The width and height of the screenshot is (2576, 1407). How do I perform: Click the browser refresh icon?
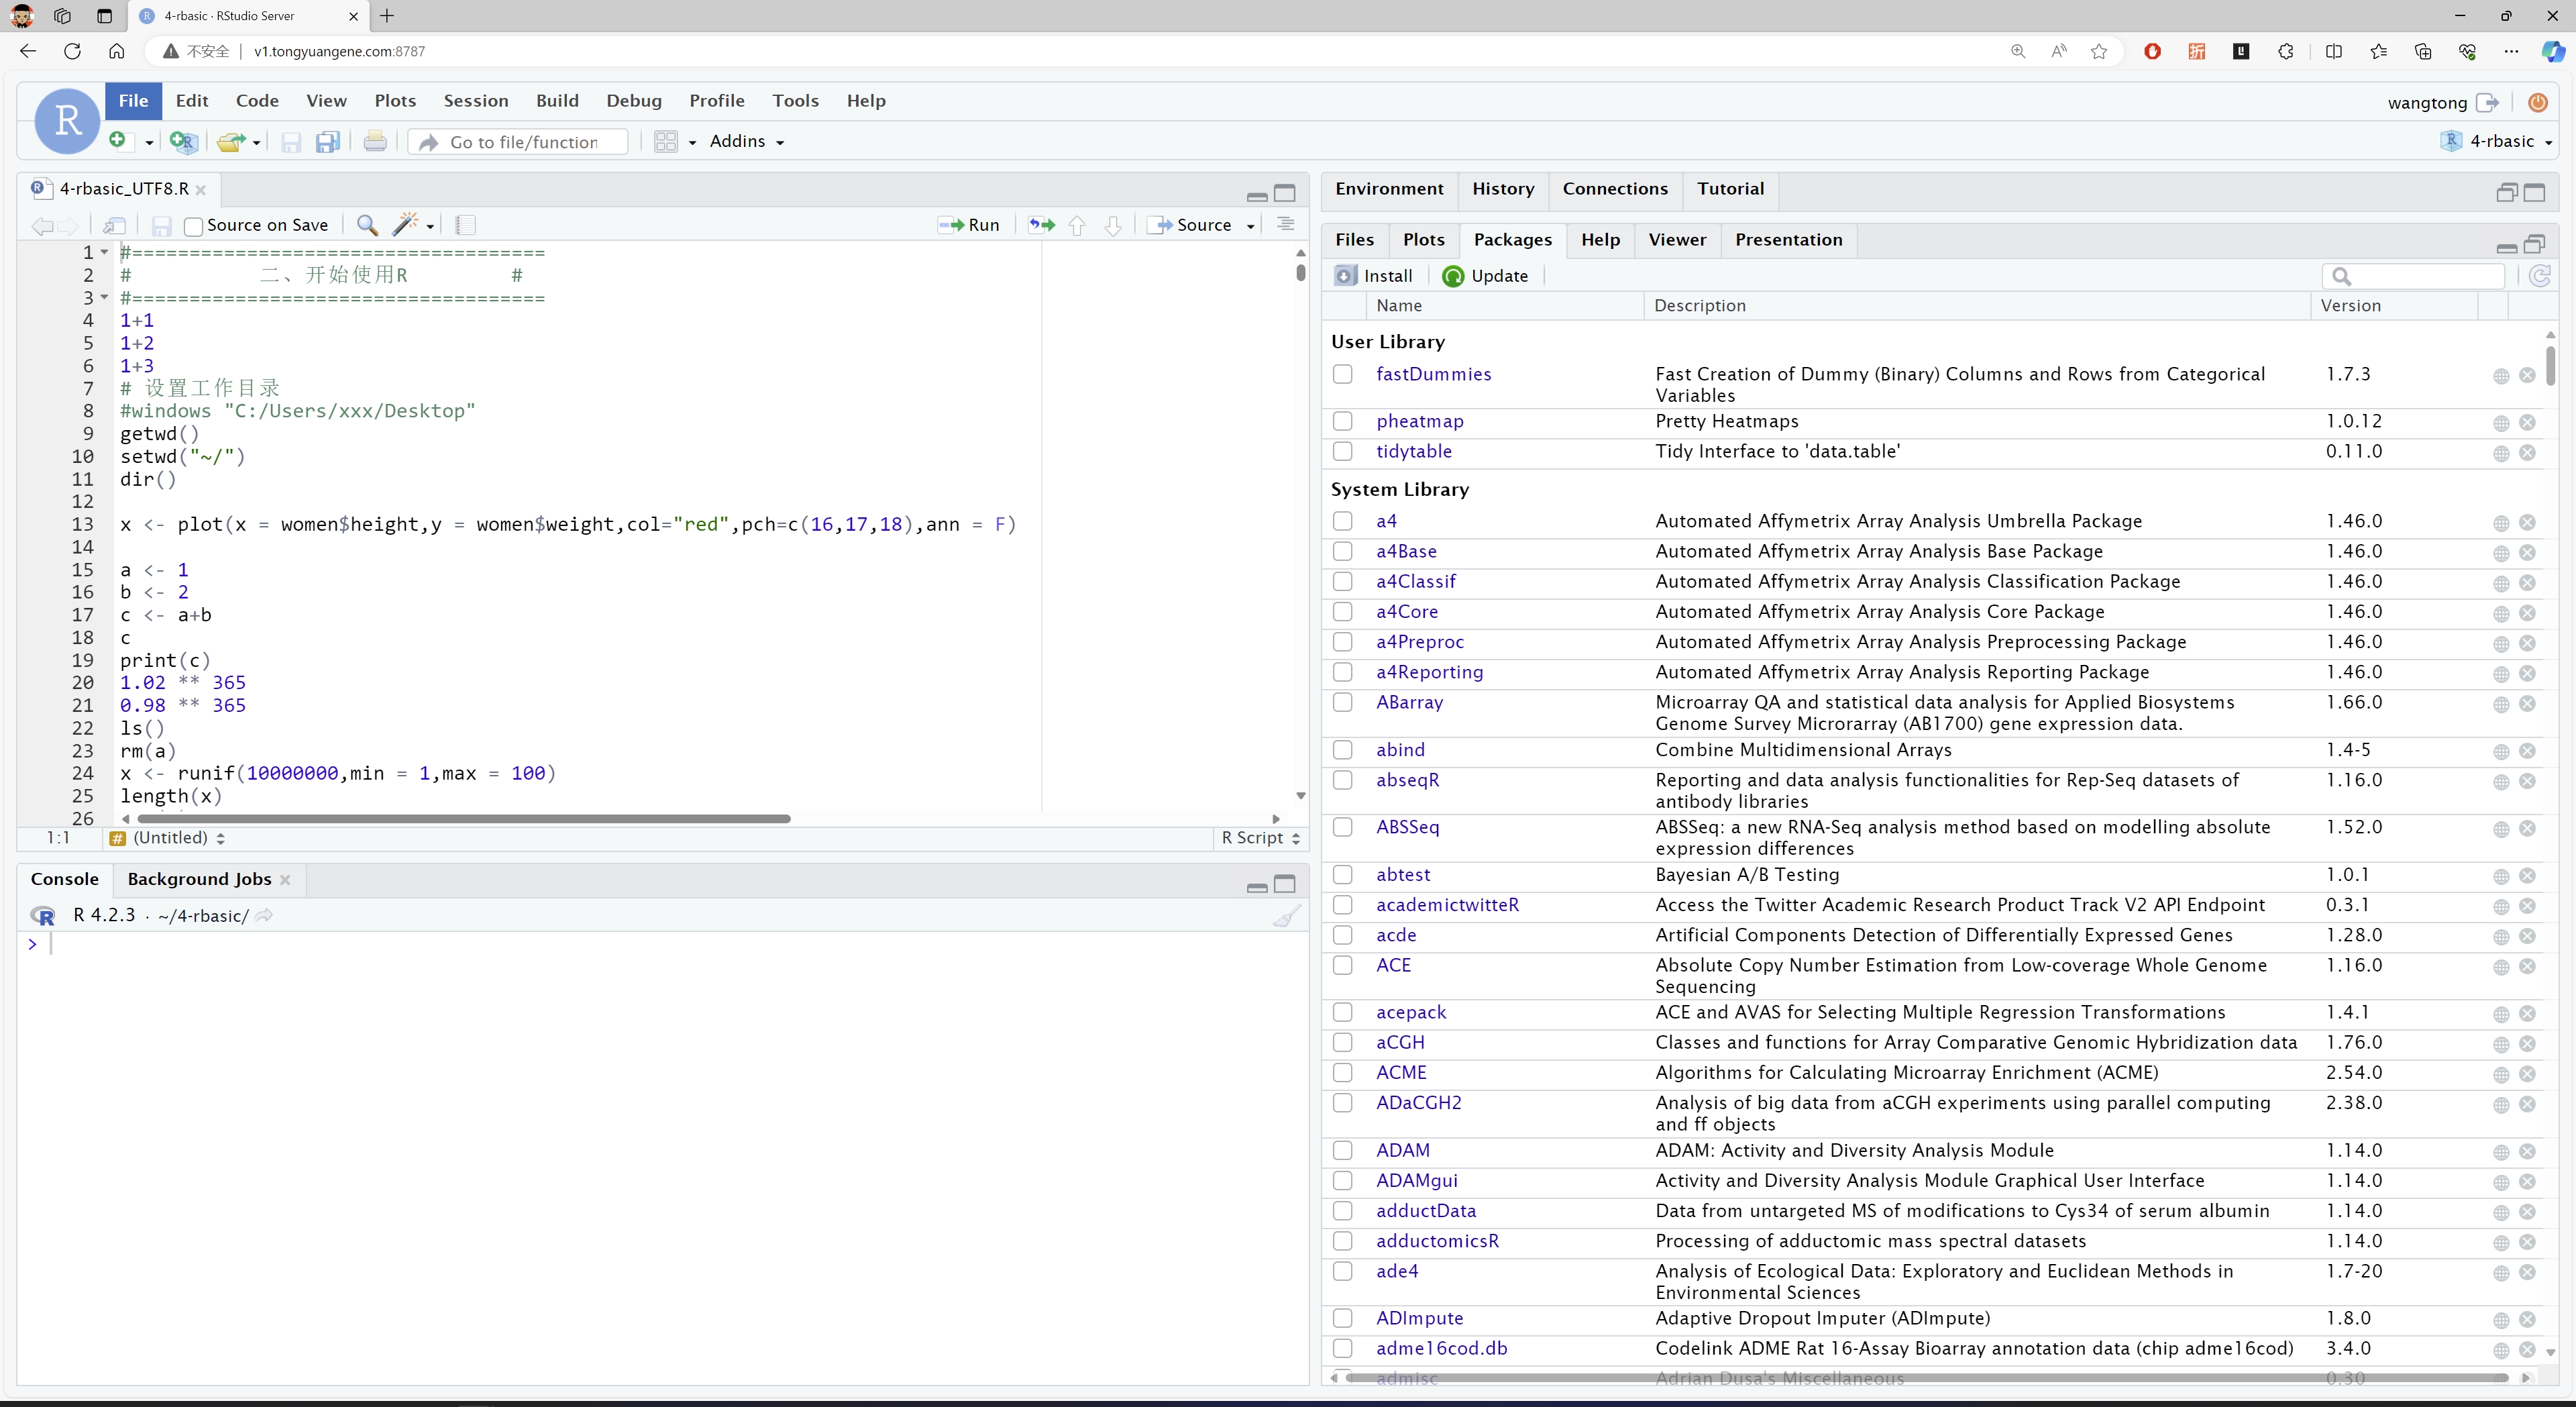pyautogui.click(x=72, y=51)
